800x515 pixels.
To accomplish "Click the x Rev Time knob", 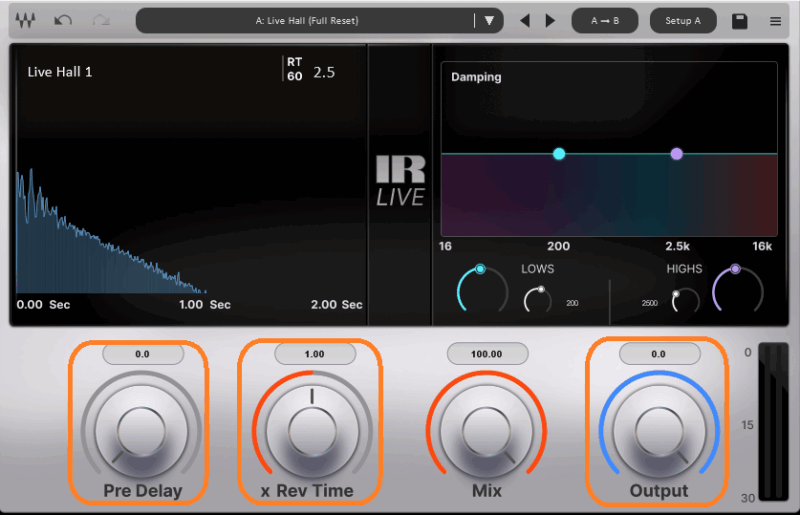I will click(x=312, y=431).
